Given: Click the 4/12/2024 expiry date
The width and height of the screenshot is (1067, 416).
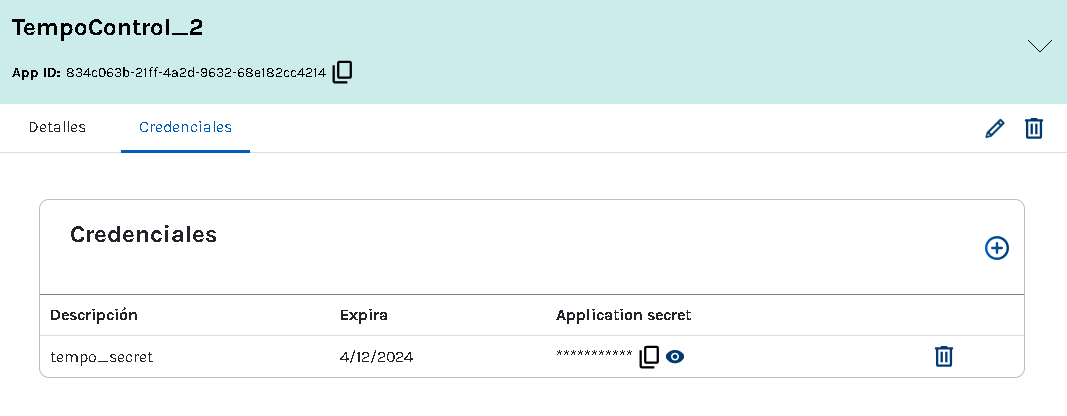Looking at the screenshot, I should [x=377, y=356].
